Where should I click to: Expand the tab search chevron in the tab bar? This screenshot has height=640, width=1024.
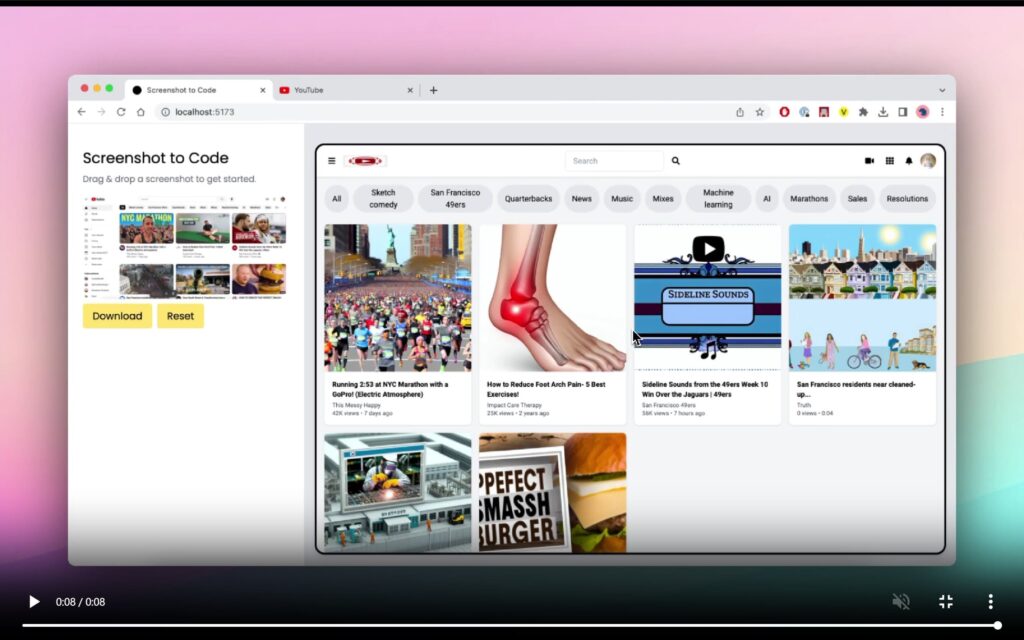[941, 90]
